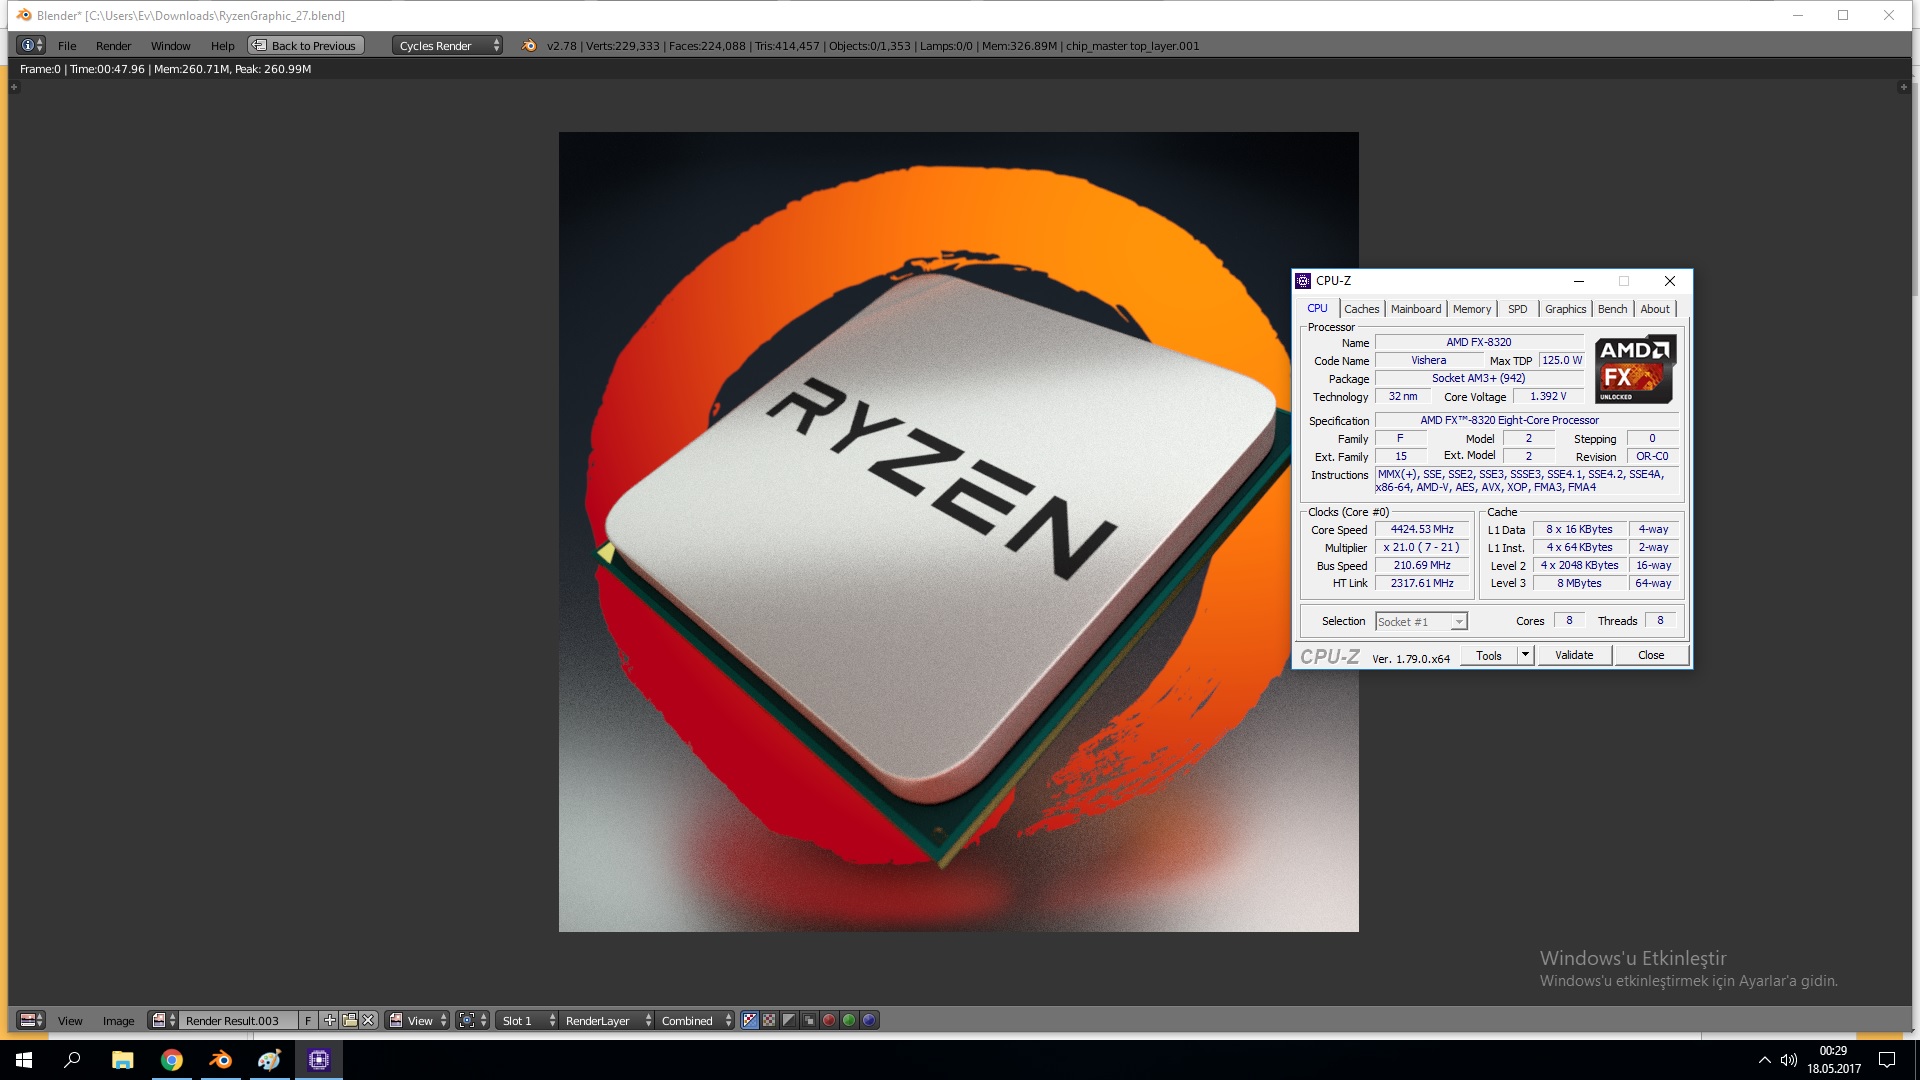Open the Cycles Render engine dropdown
The image size is (1920, 1080).
447,45
